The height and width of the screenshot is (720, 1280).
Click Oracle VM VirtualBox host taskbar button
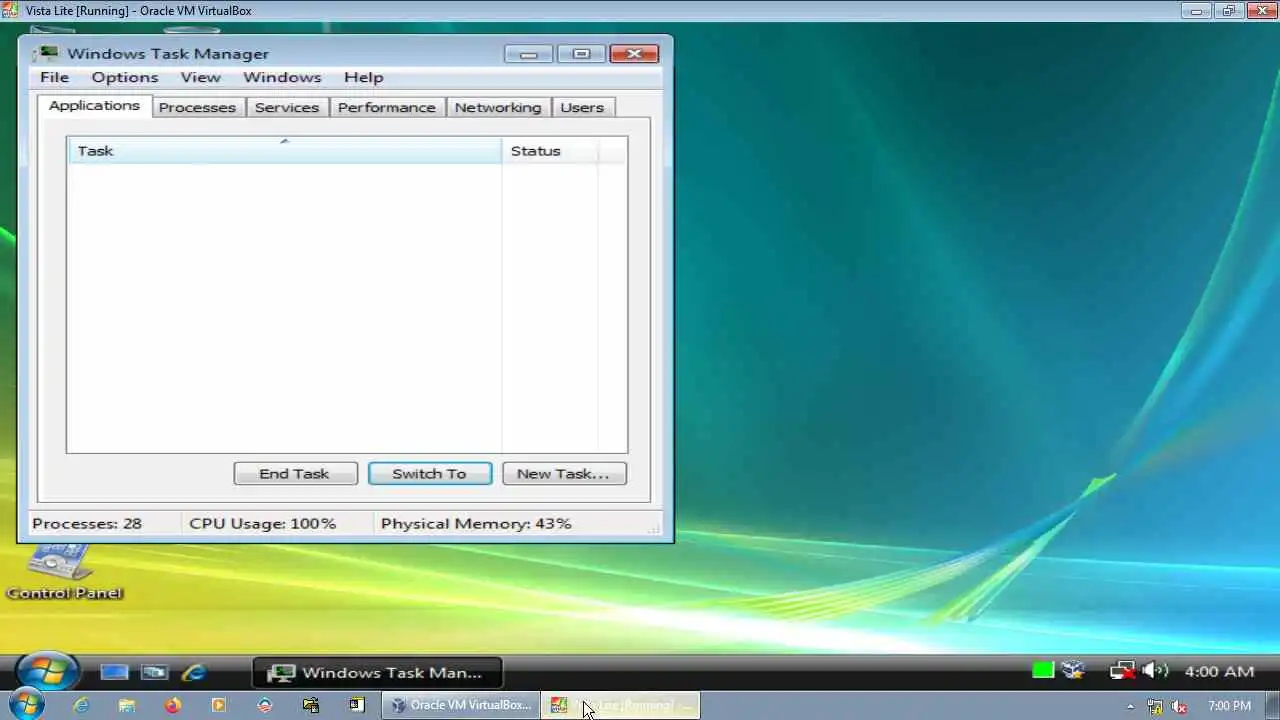click(461, 705)
